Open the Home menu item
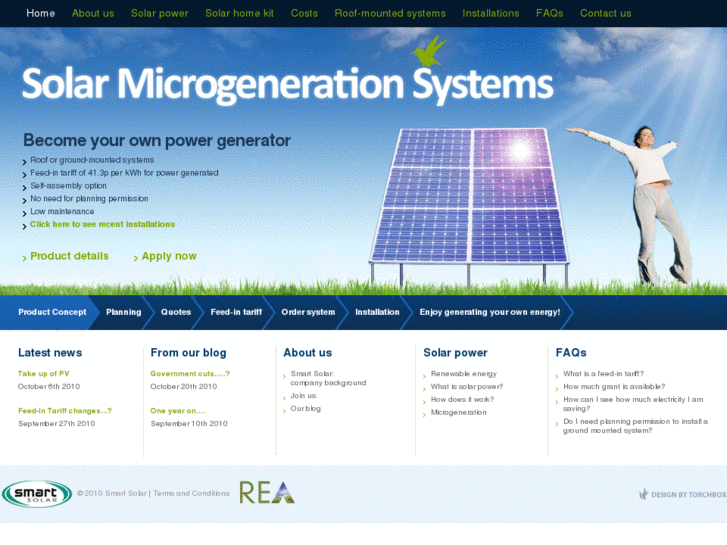Image resolution: width=727 pixels, height=545 pixels. 40,13
